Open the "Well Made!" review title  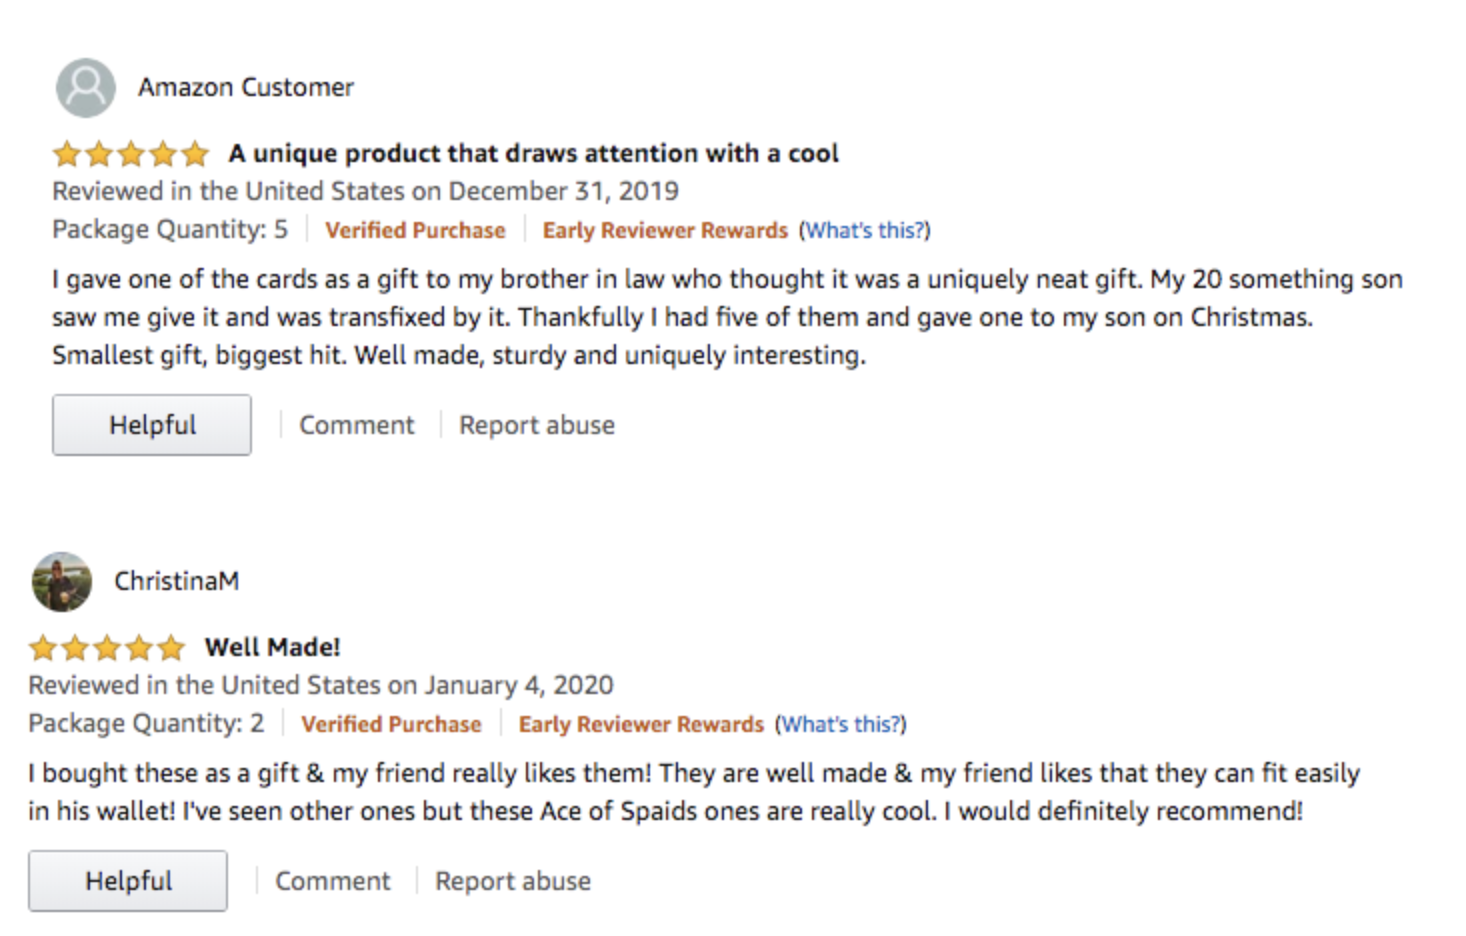272,648
